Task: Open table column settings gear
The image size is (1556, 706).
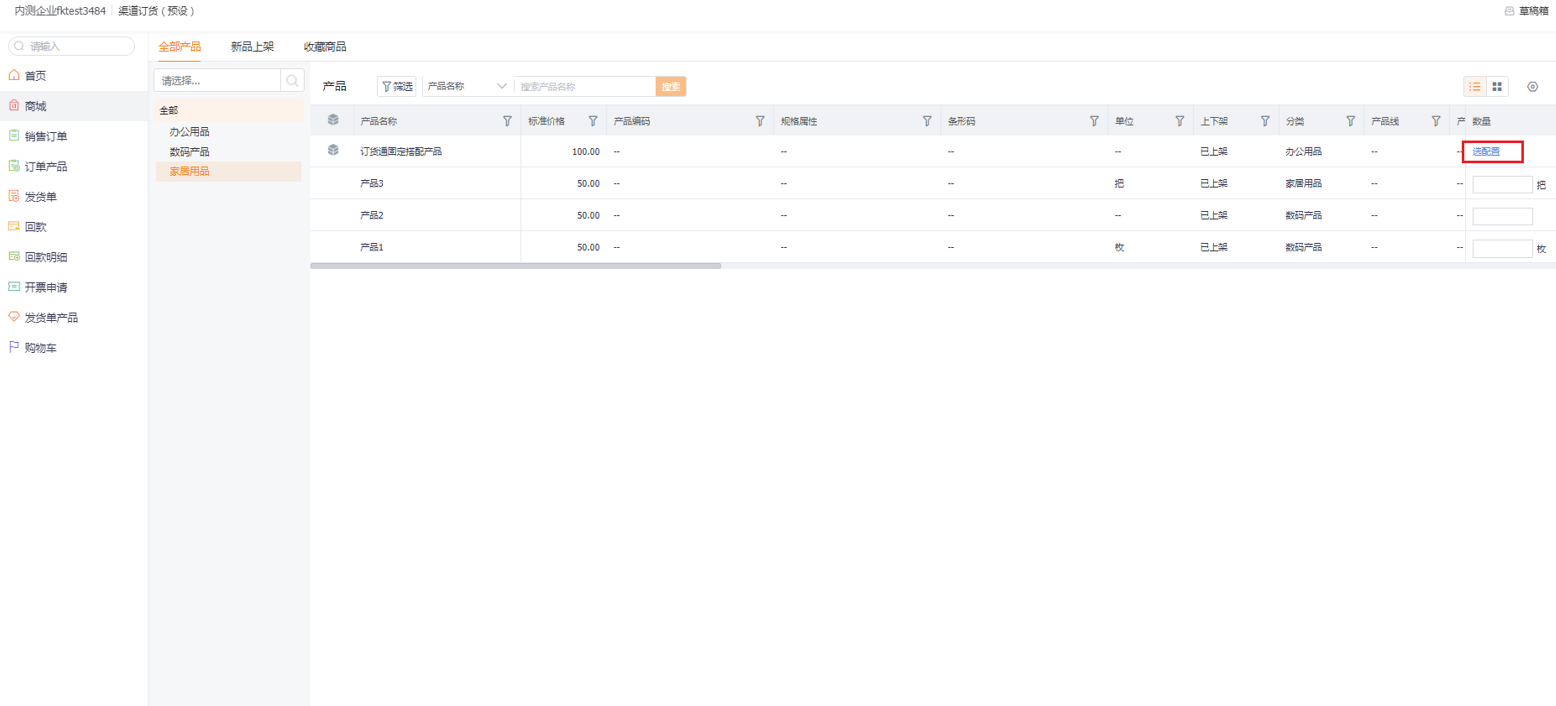Action: 1532,86
